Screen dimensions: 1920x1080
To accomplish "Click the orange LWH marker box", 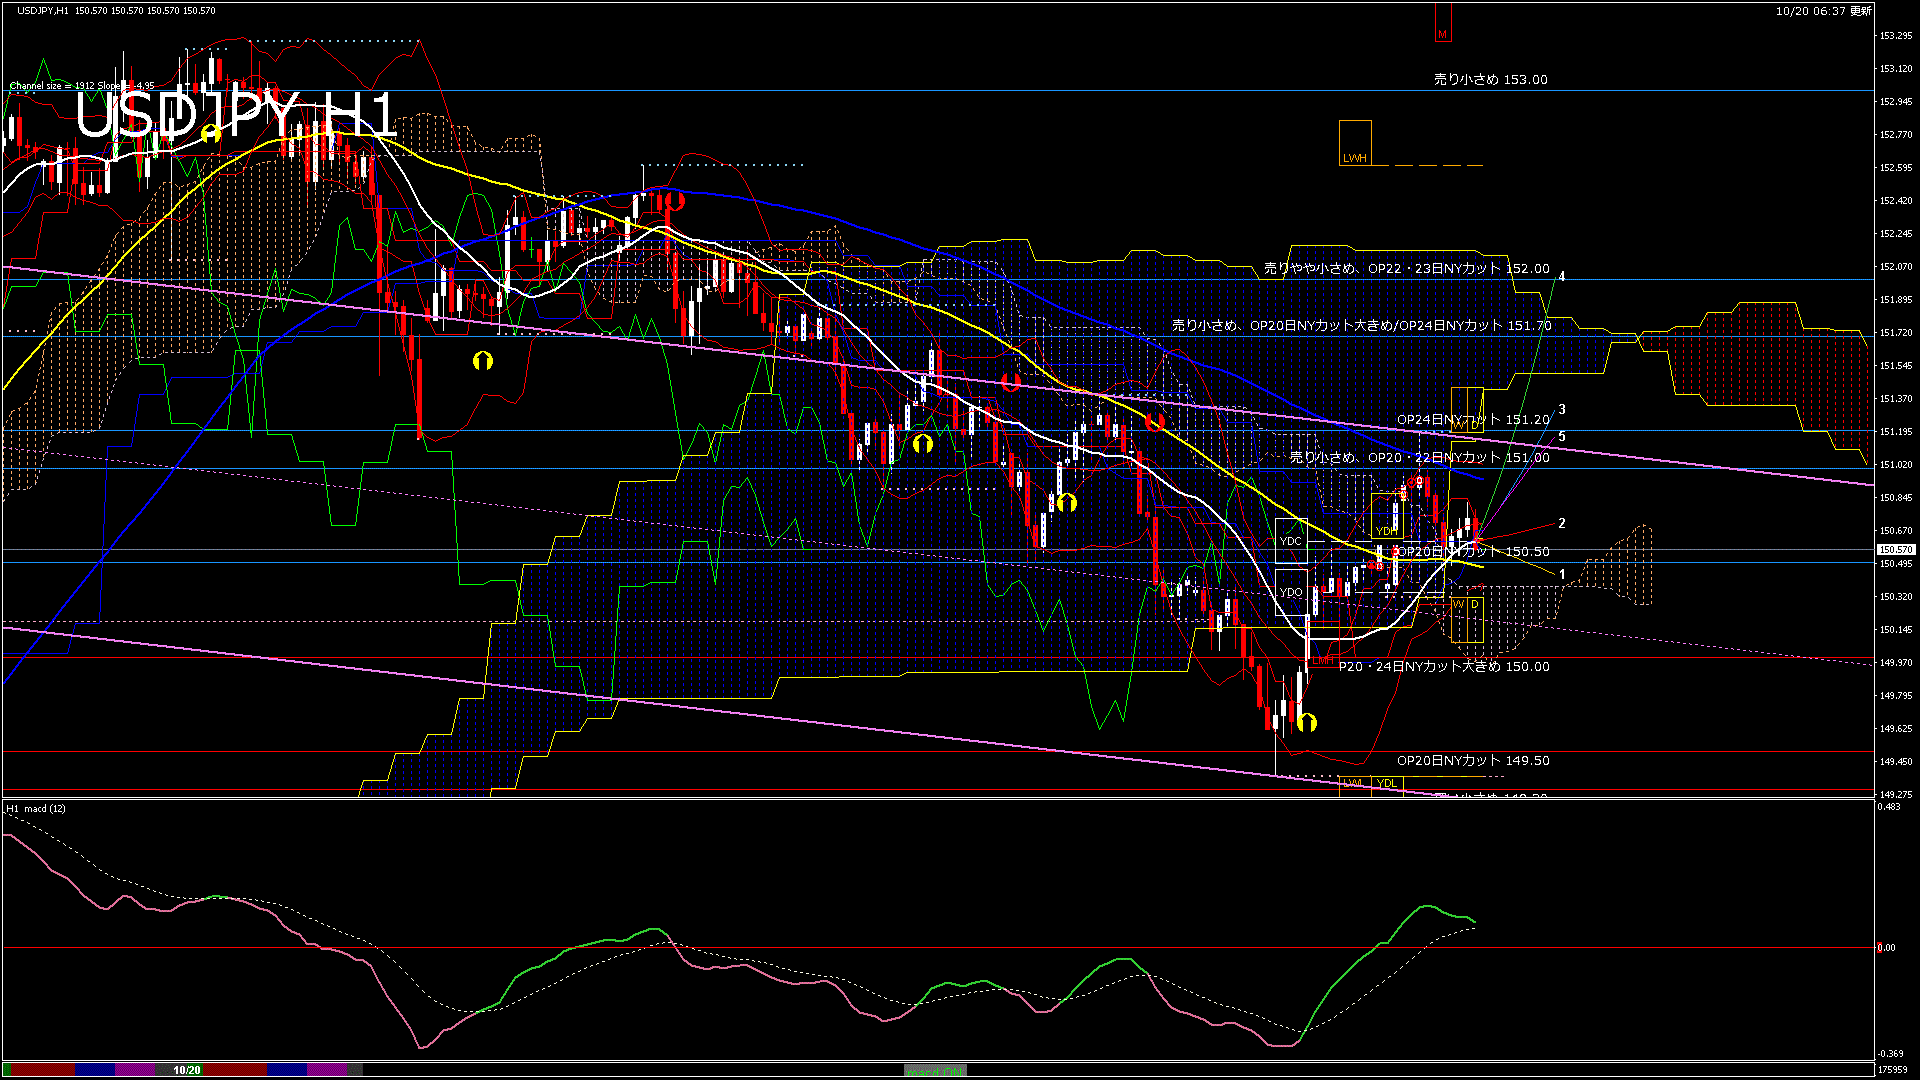I will point(1355,143).
